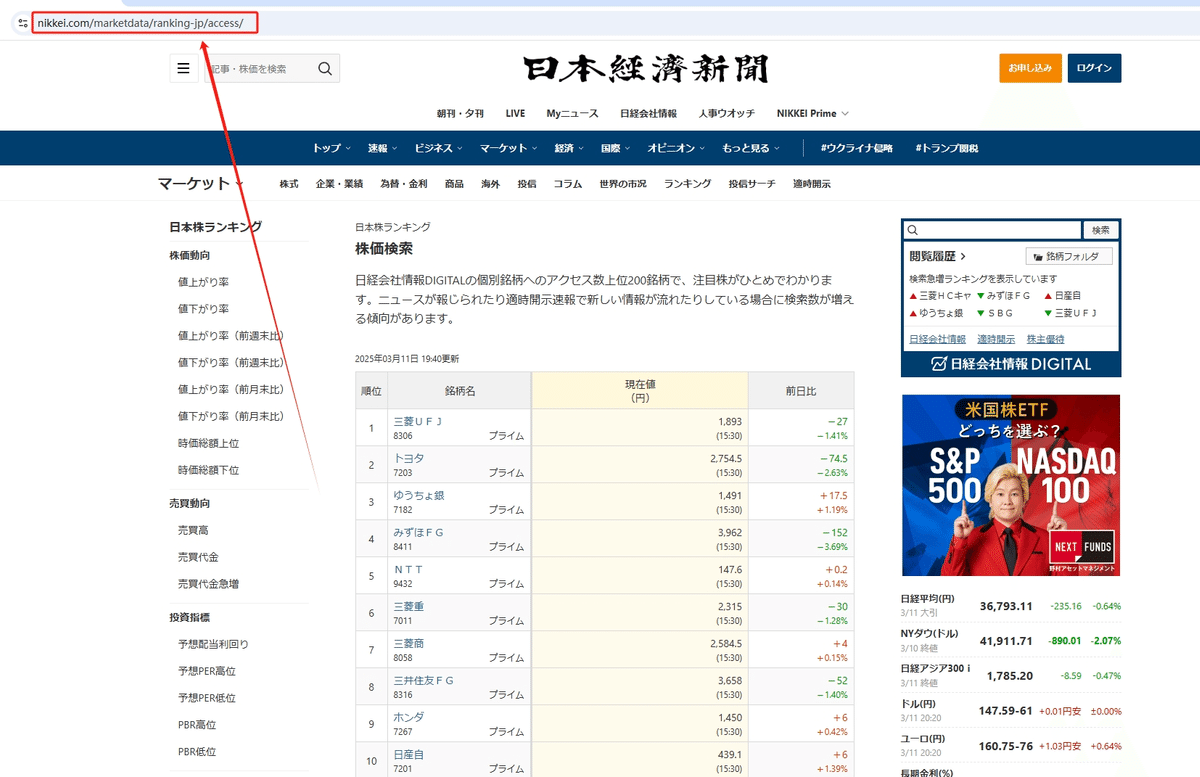The height and width of the screenshot is (777, 1200).
Task: Open the みずほＦＧ stock link in table
Action: point(419,532)
